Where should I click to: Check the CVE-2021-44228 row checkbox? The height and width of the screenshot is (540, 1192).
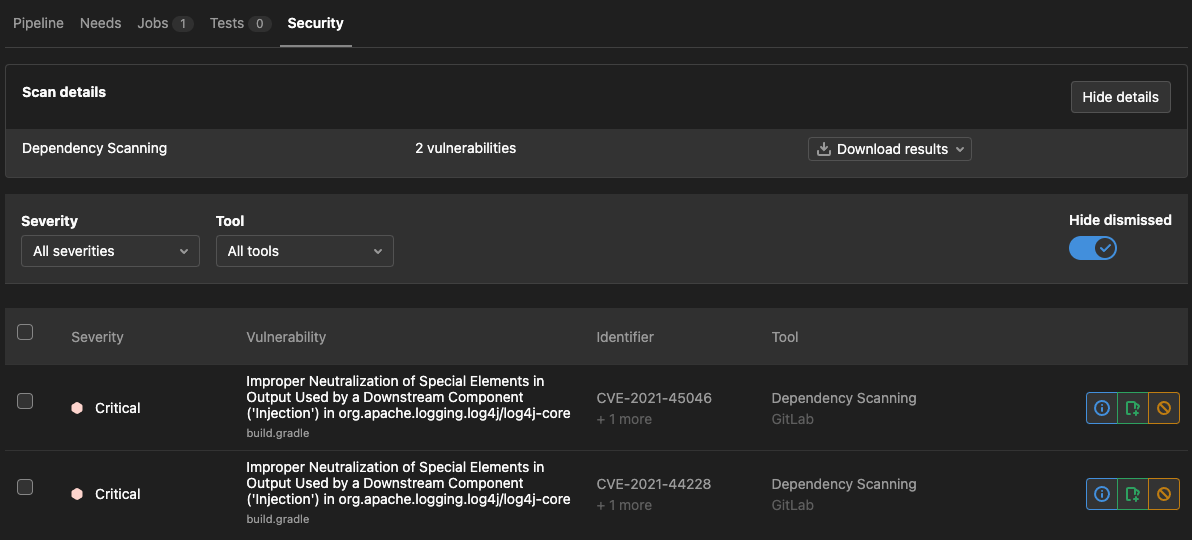click(25, 487)
